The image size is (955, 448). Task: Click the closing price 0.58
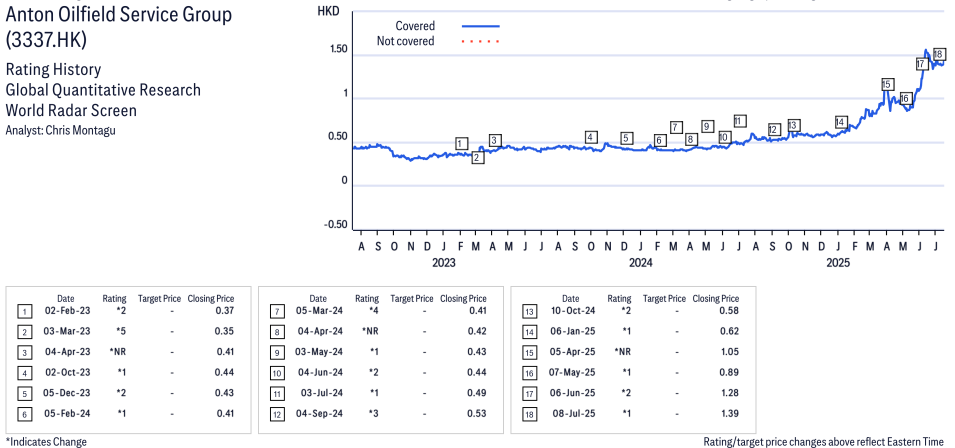point(729,310)
